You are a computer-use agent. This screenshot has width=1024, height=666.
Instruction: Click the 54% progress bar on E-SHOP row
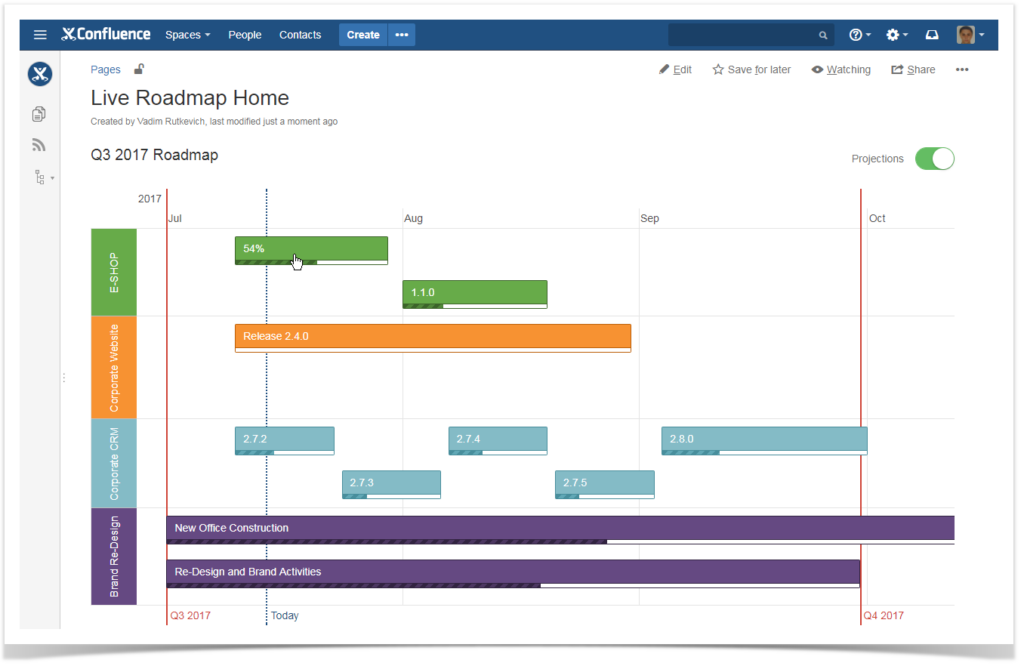click(310, 249)
